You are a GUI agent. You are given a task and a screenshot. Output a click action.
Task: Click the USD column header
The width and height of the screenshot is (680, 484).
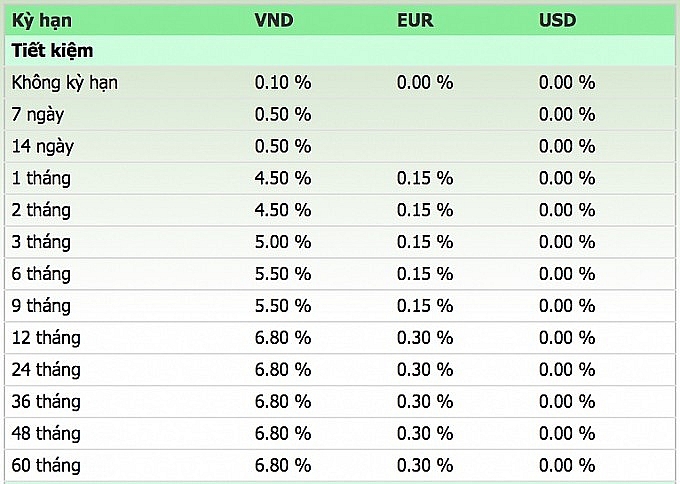click(x=557, y=20)
